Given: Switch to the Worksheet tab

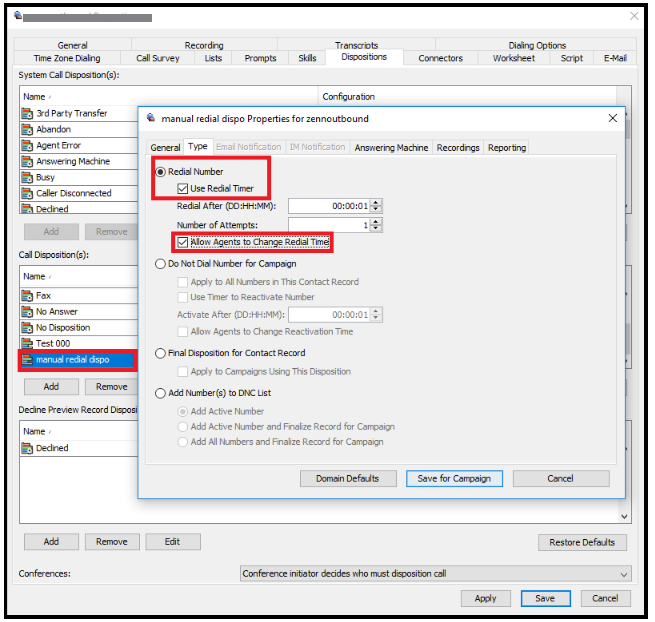Looking at the screenshot, I should click(513, 58).
